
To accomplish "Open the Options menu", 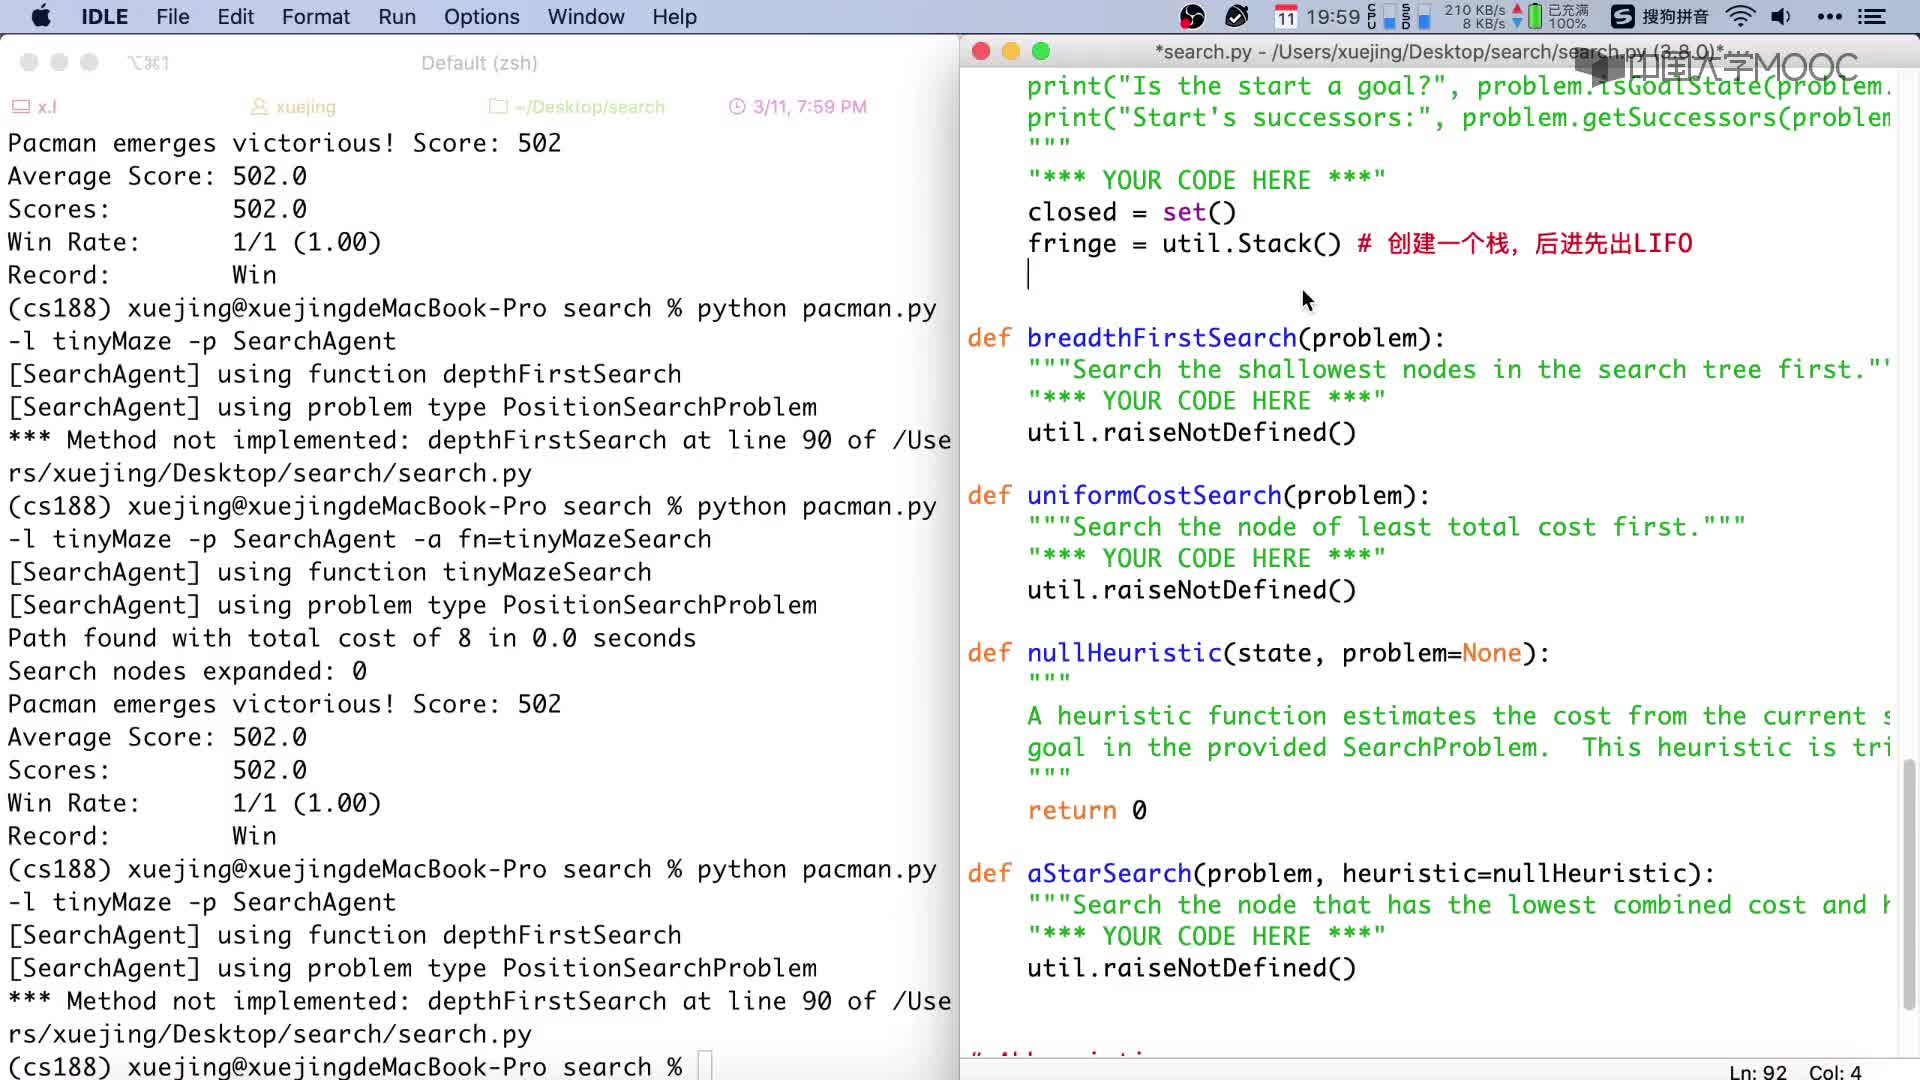I will point(481,17).
